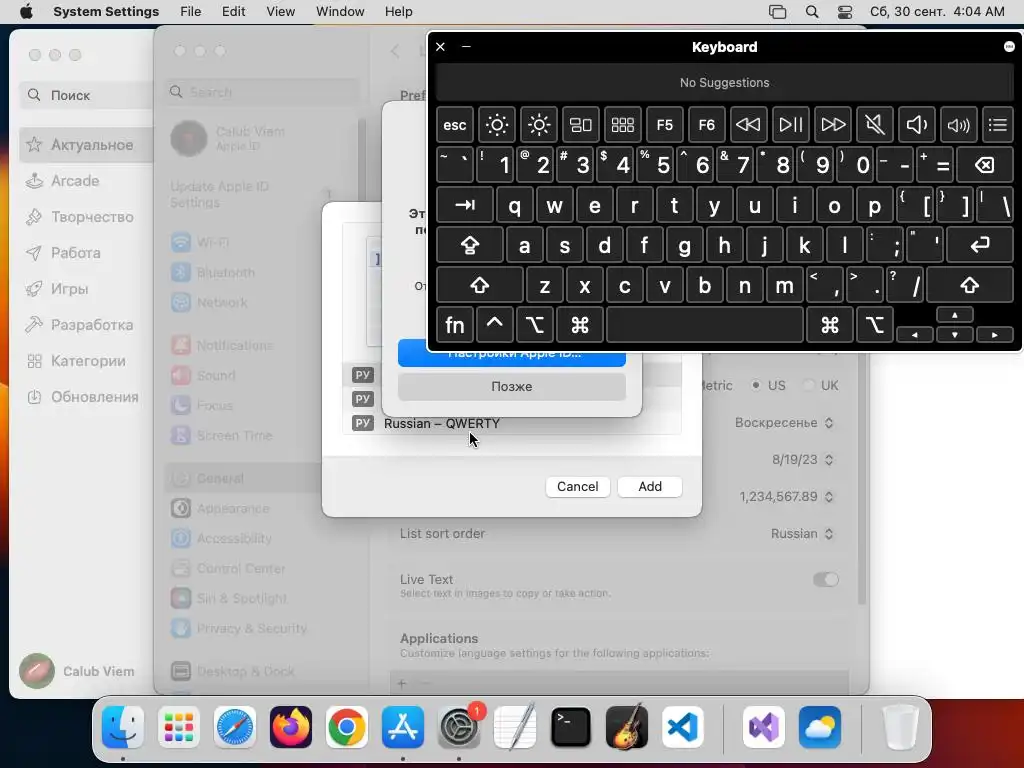Tap the tab key on virtual keyboard
The image size is (1024, 768).
[x=465, y=205]
